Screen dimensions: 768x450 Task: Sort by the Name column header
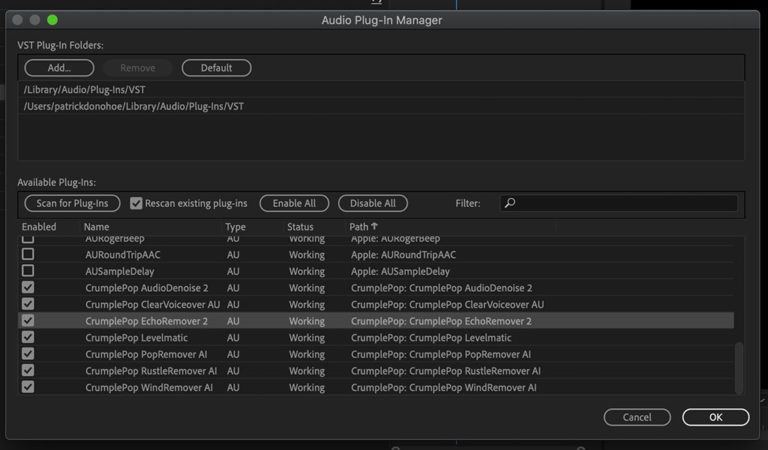pyautogui.click(x=96, y=227)
